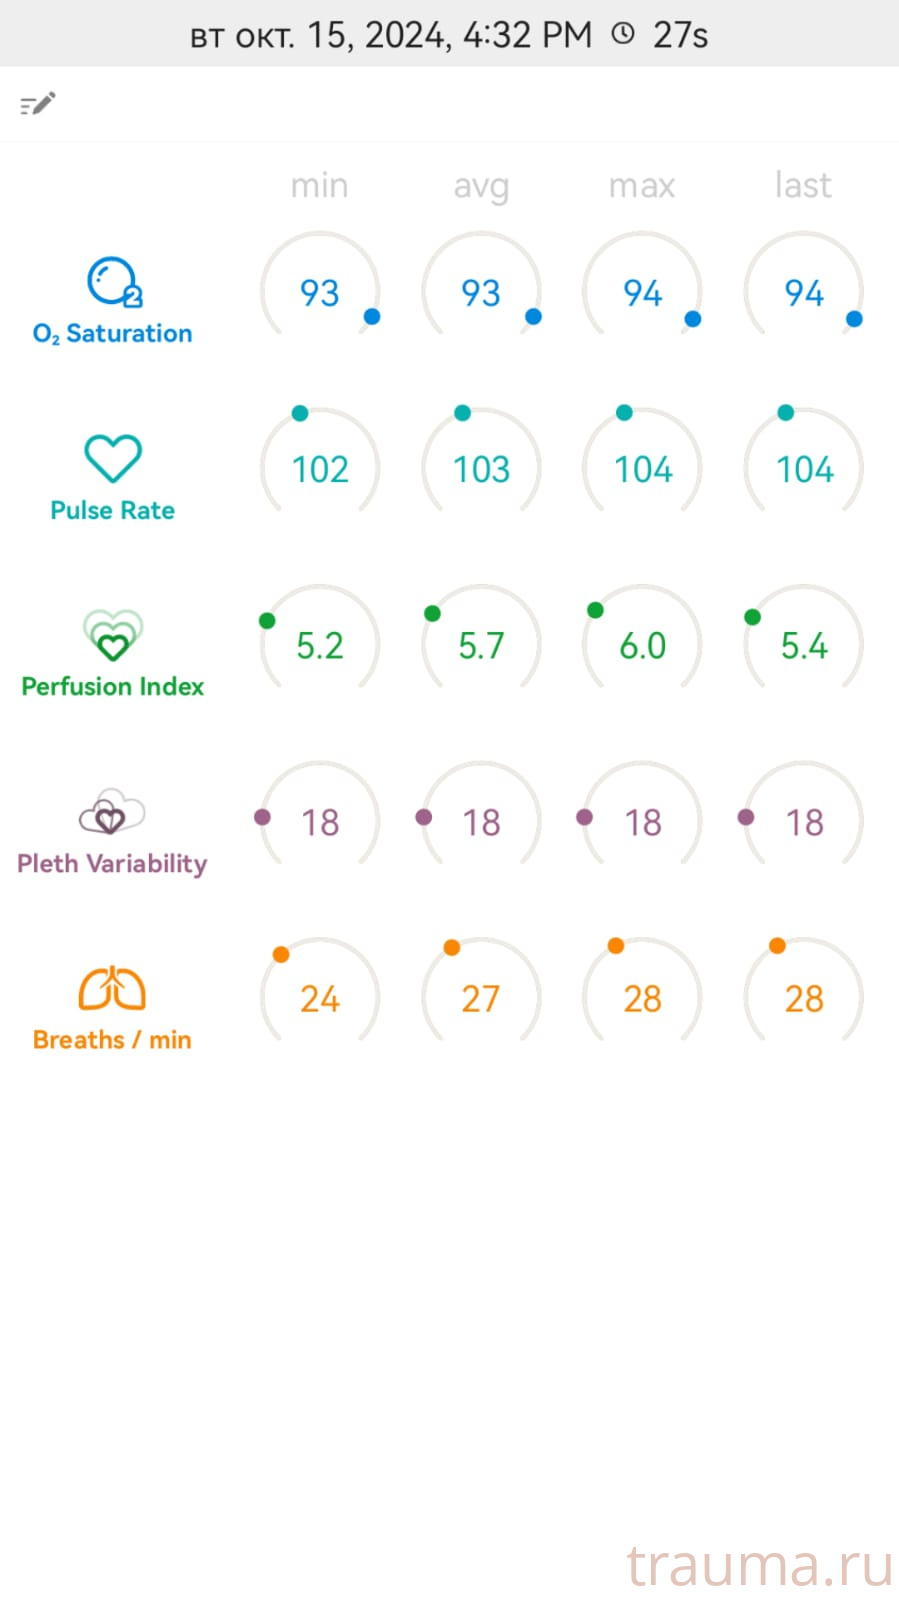899x1599 pixels.
Task: Select the last column header
Action: (x=803, y=185)
